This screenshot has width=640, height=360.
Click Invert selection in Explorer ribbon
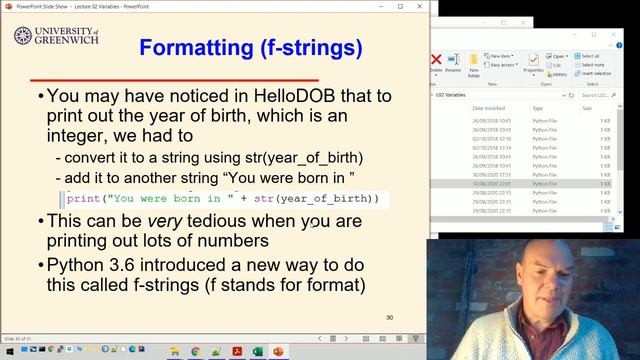tap(593, 73)
